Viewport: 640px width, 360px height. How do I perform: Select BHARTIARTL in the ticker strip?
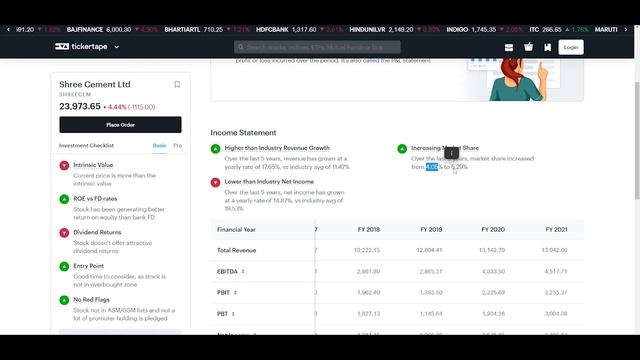(x=182, y=30)
